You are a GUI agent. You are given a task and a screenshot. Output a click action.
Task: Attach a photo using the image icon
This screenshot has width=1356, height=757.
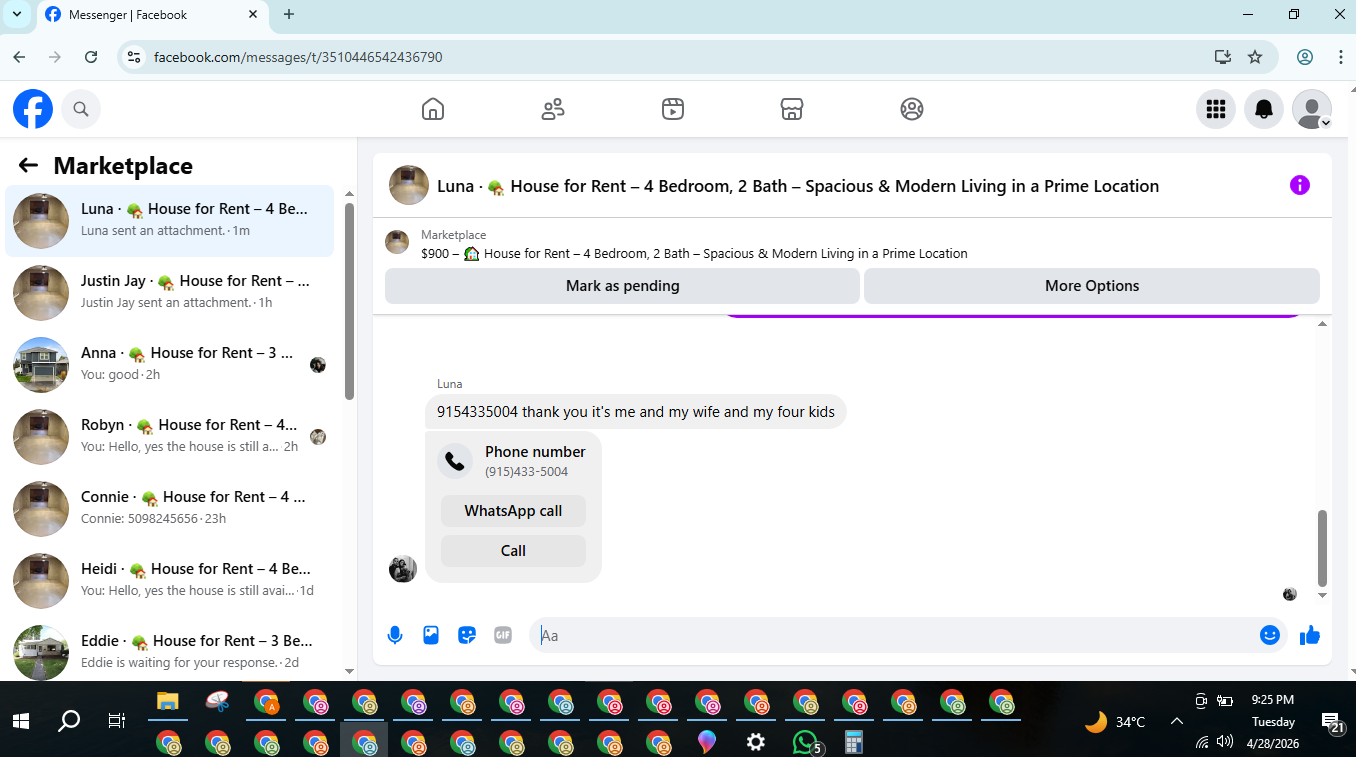(x=431, y=635)
